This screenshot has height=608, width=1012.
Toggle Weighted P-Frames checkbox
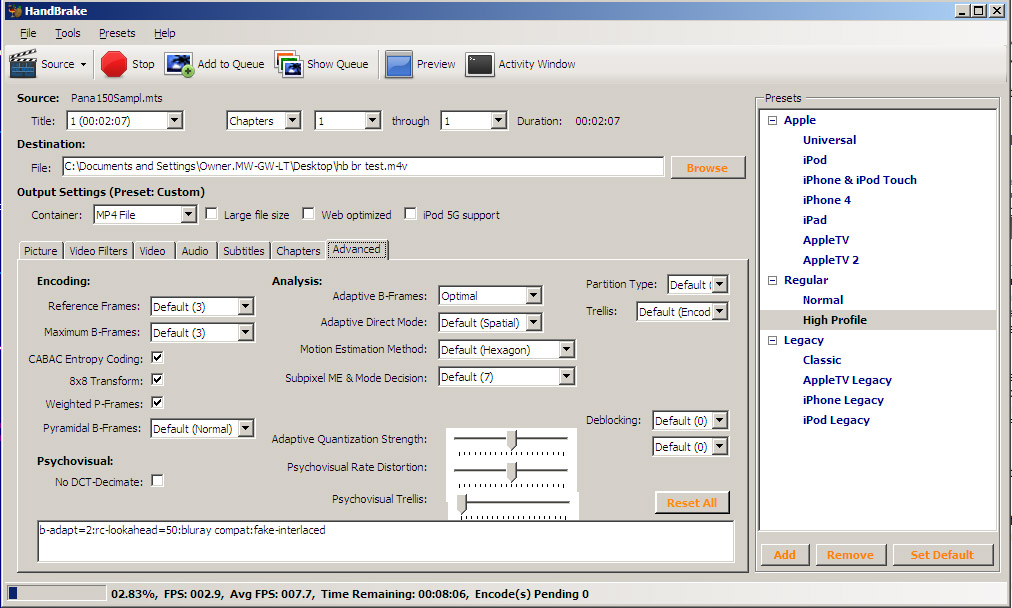pyautogui.click(x=157, y=403)
